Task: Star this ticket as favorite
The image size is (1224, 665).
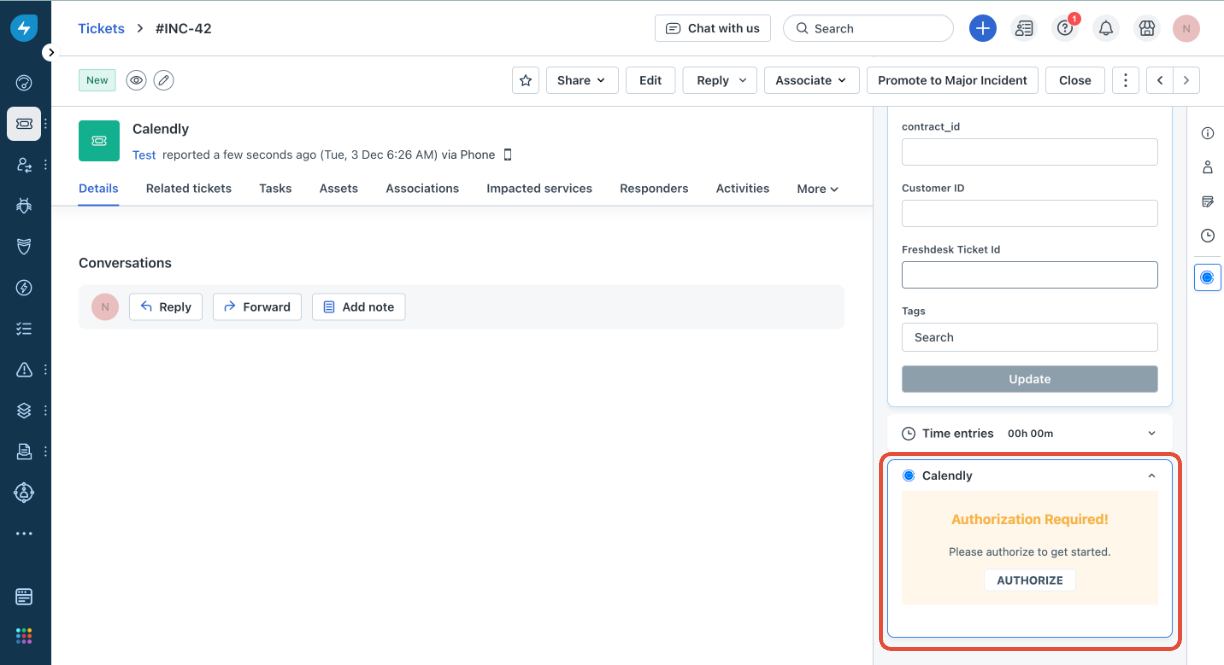Action: pyautogui.click(x=526, y=80)
